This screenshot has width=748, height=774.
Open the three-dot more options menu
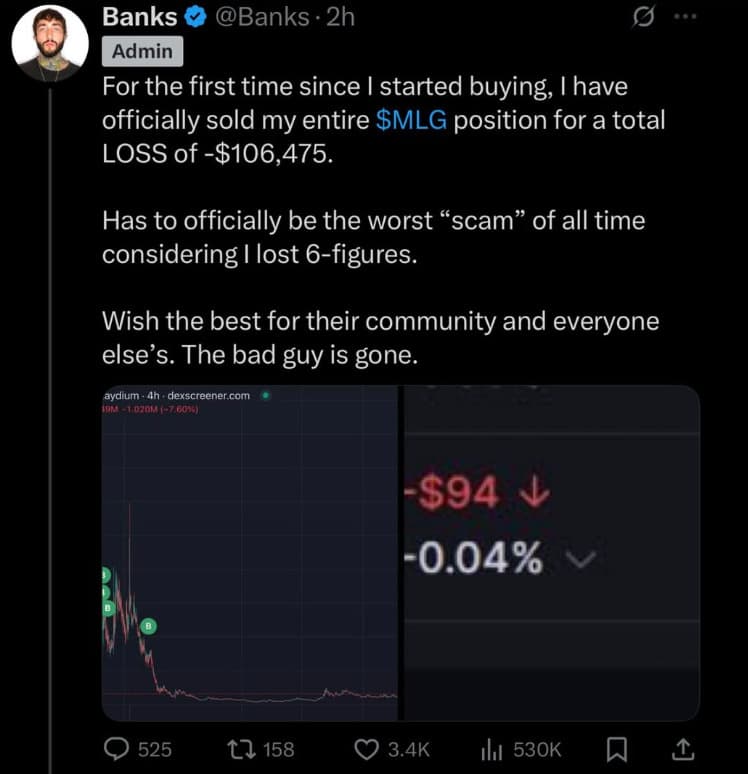point(682,18)
